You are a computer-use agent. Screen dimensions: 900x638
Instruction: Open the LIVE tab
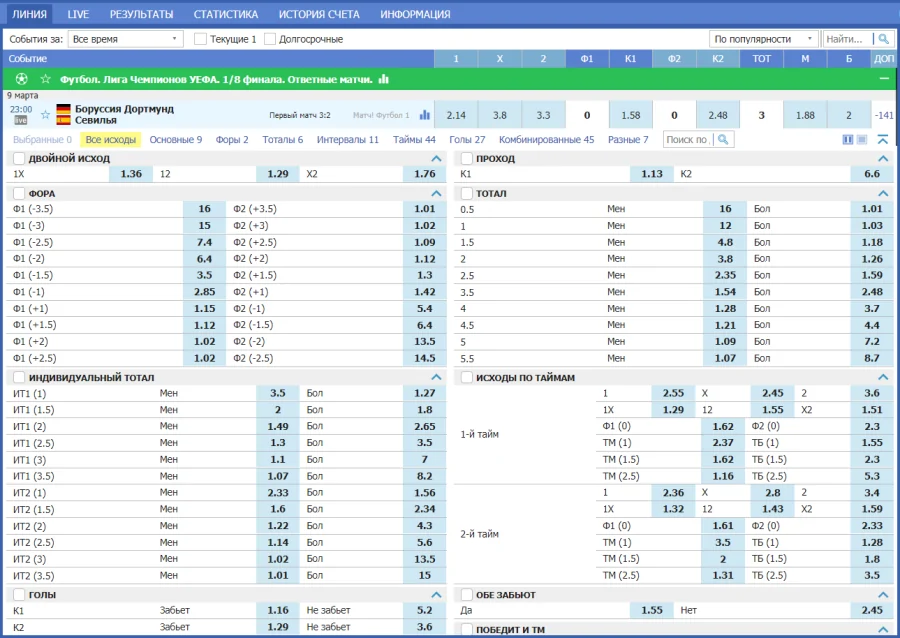[78, 14]
